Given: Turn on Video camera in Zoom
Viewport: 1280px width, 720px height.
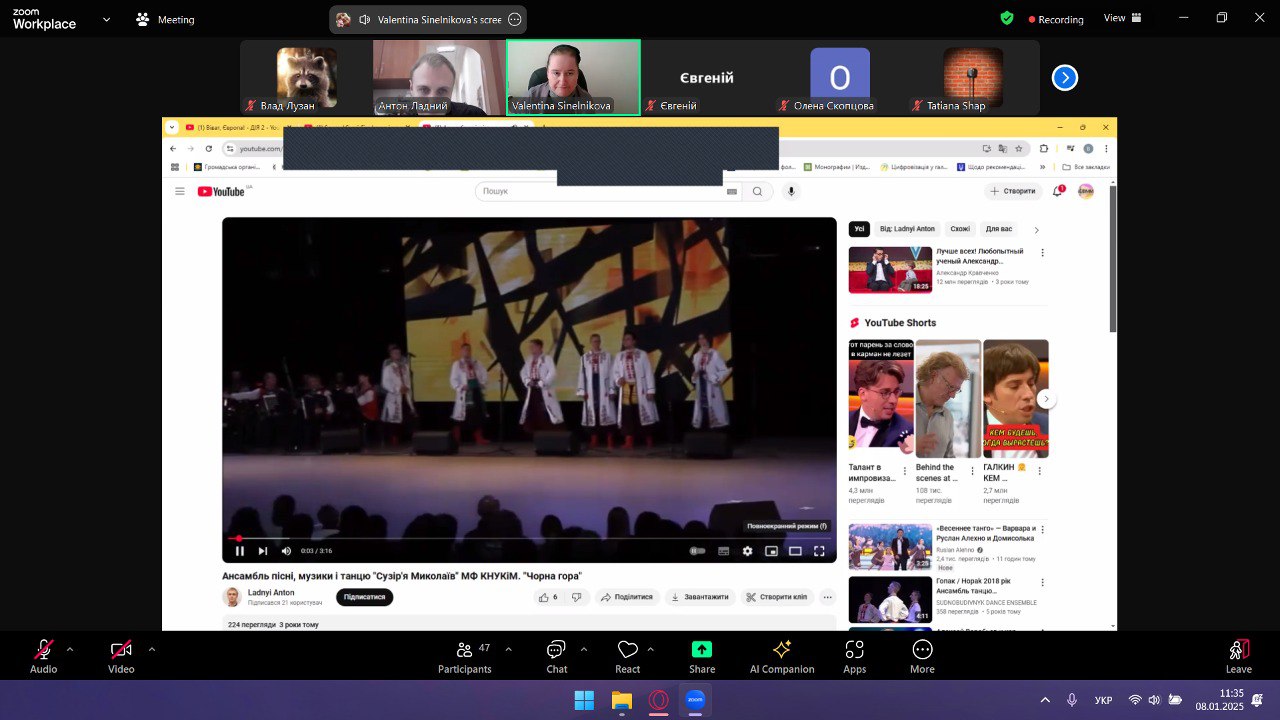Looking at the screenshot, I should 121,657.
